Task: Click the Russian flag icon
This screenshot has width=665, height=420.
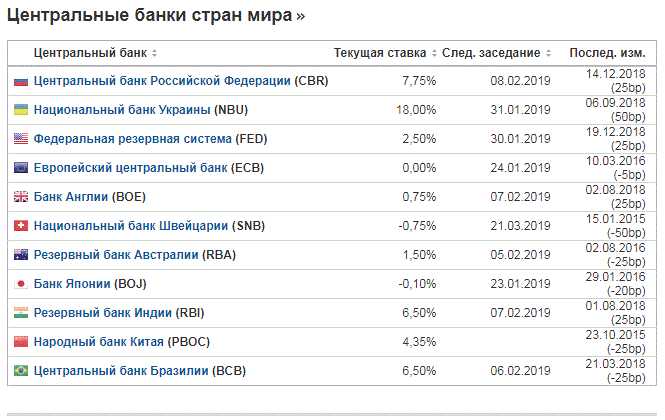Action: click(x=21, y=81)
